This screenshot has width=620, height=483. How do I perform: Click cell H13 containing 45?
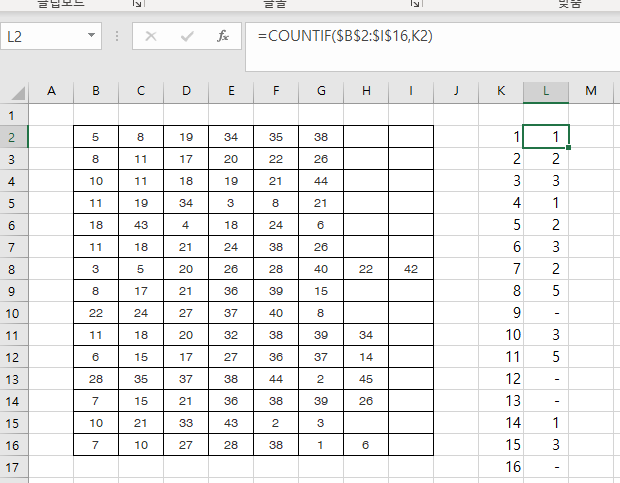click(x=366, y=379)
